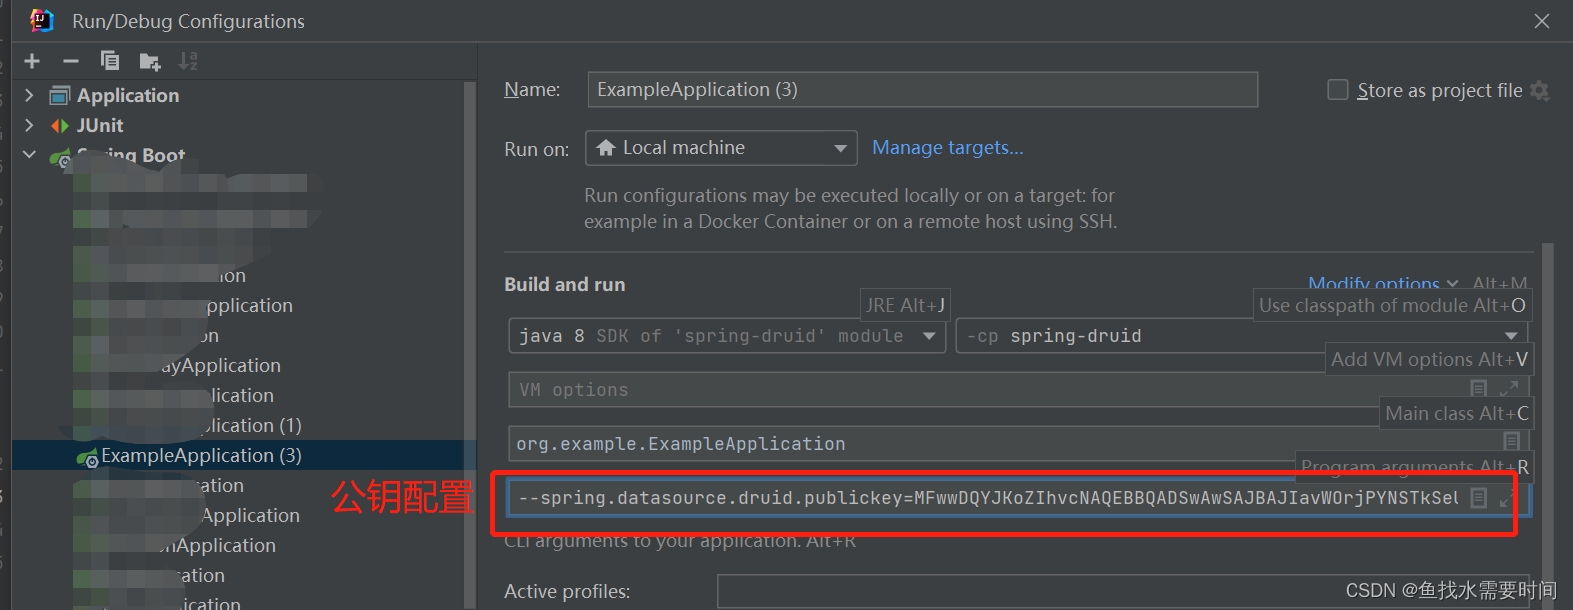
Task: Collapse the Spring Boot node
Action: point(29,155)
